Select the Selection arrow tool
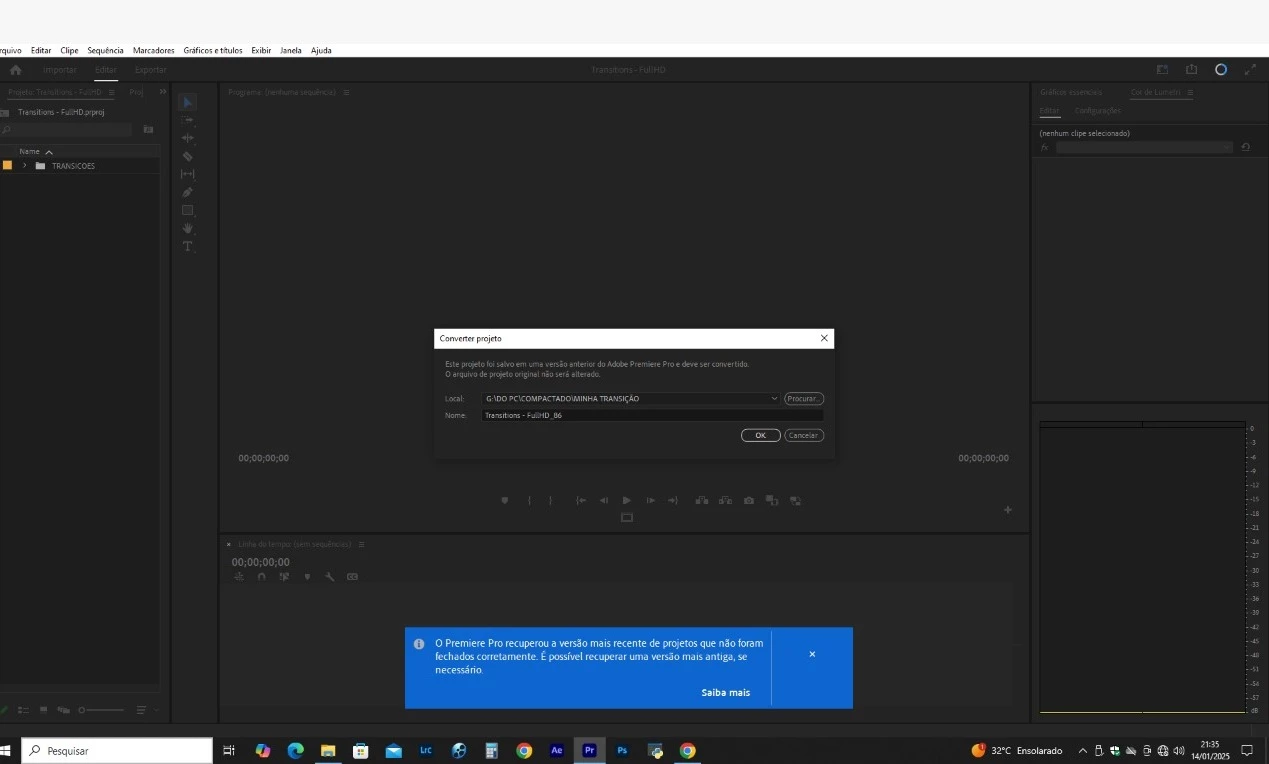The image size is (1269, 764). click(187, 102)
